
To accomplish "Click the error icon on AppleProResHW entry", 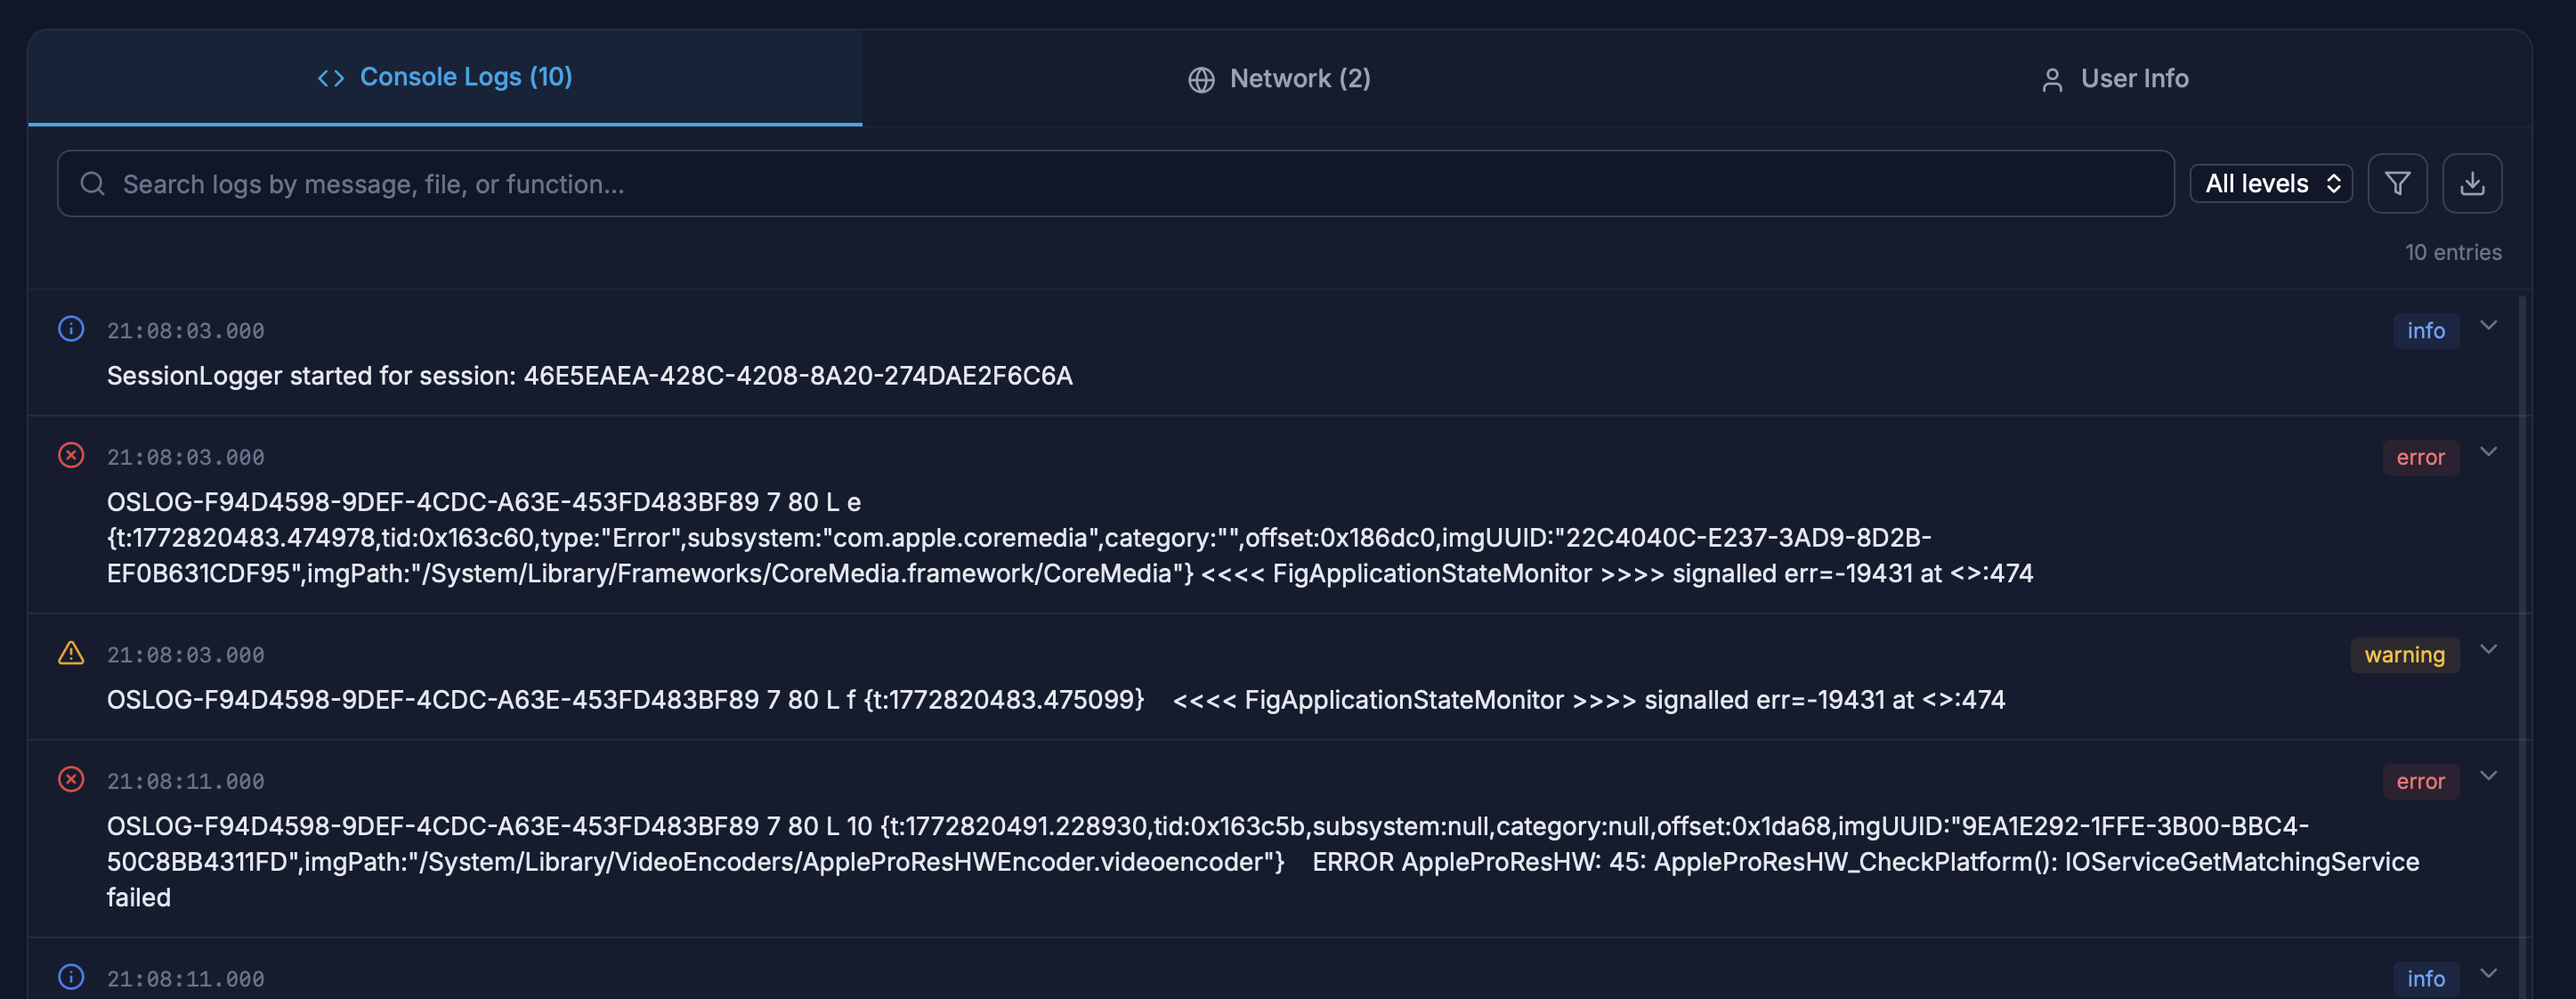I will 71,779.
